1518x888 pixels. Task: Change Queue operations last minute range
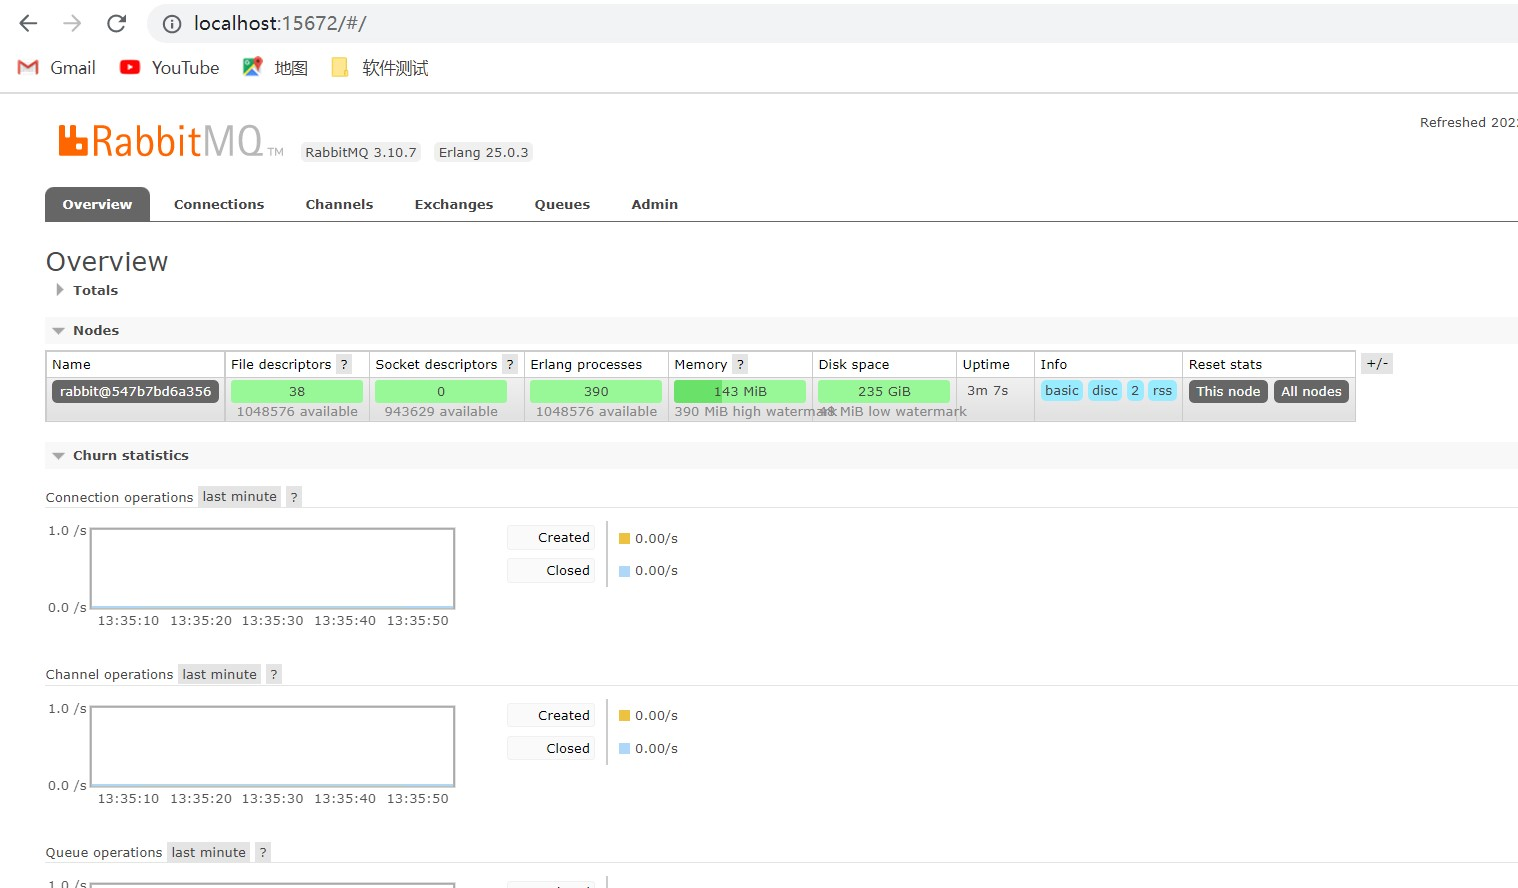(x=209, y=852)
